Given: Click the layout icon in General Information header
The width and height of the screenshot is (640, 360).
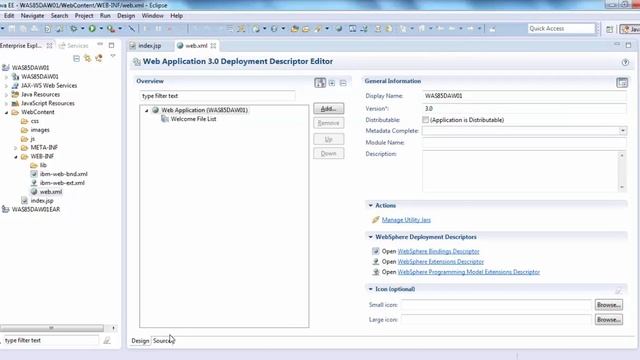Looking at the screenshot, I should coord(622,82).
